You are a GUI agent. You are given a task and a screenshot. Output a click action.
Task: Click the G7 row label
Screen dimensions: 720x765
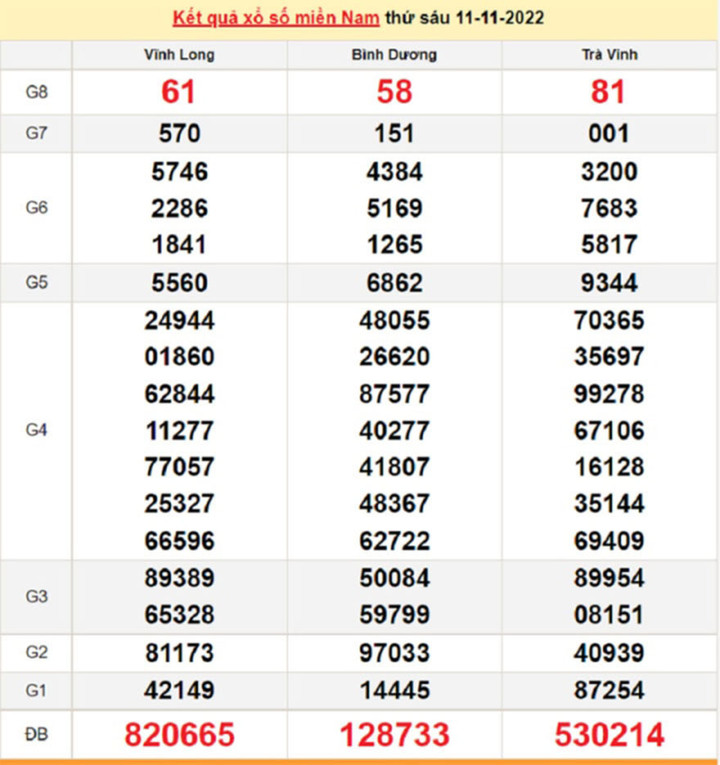pos(37,133)
